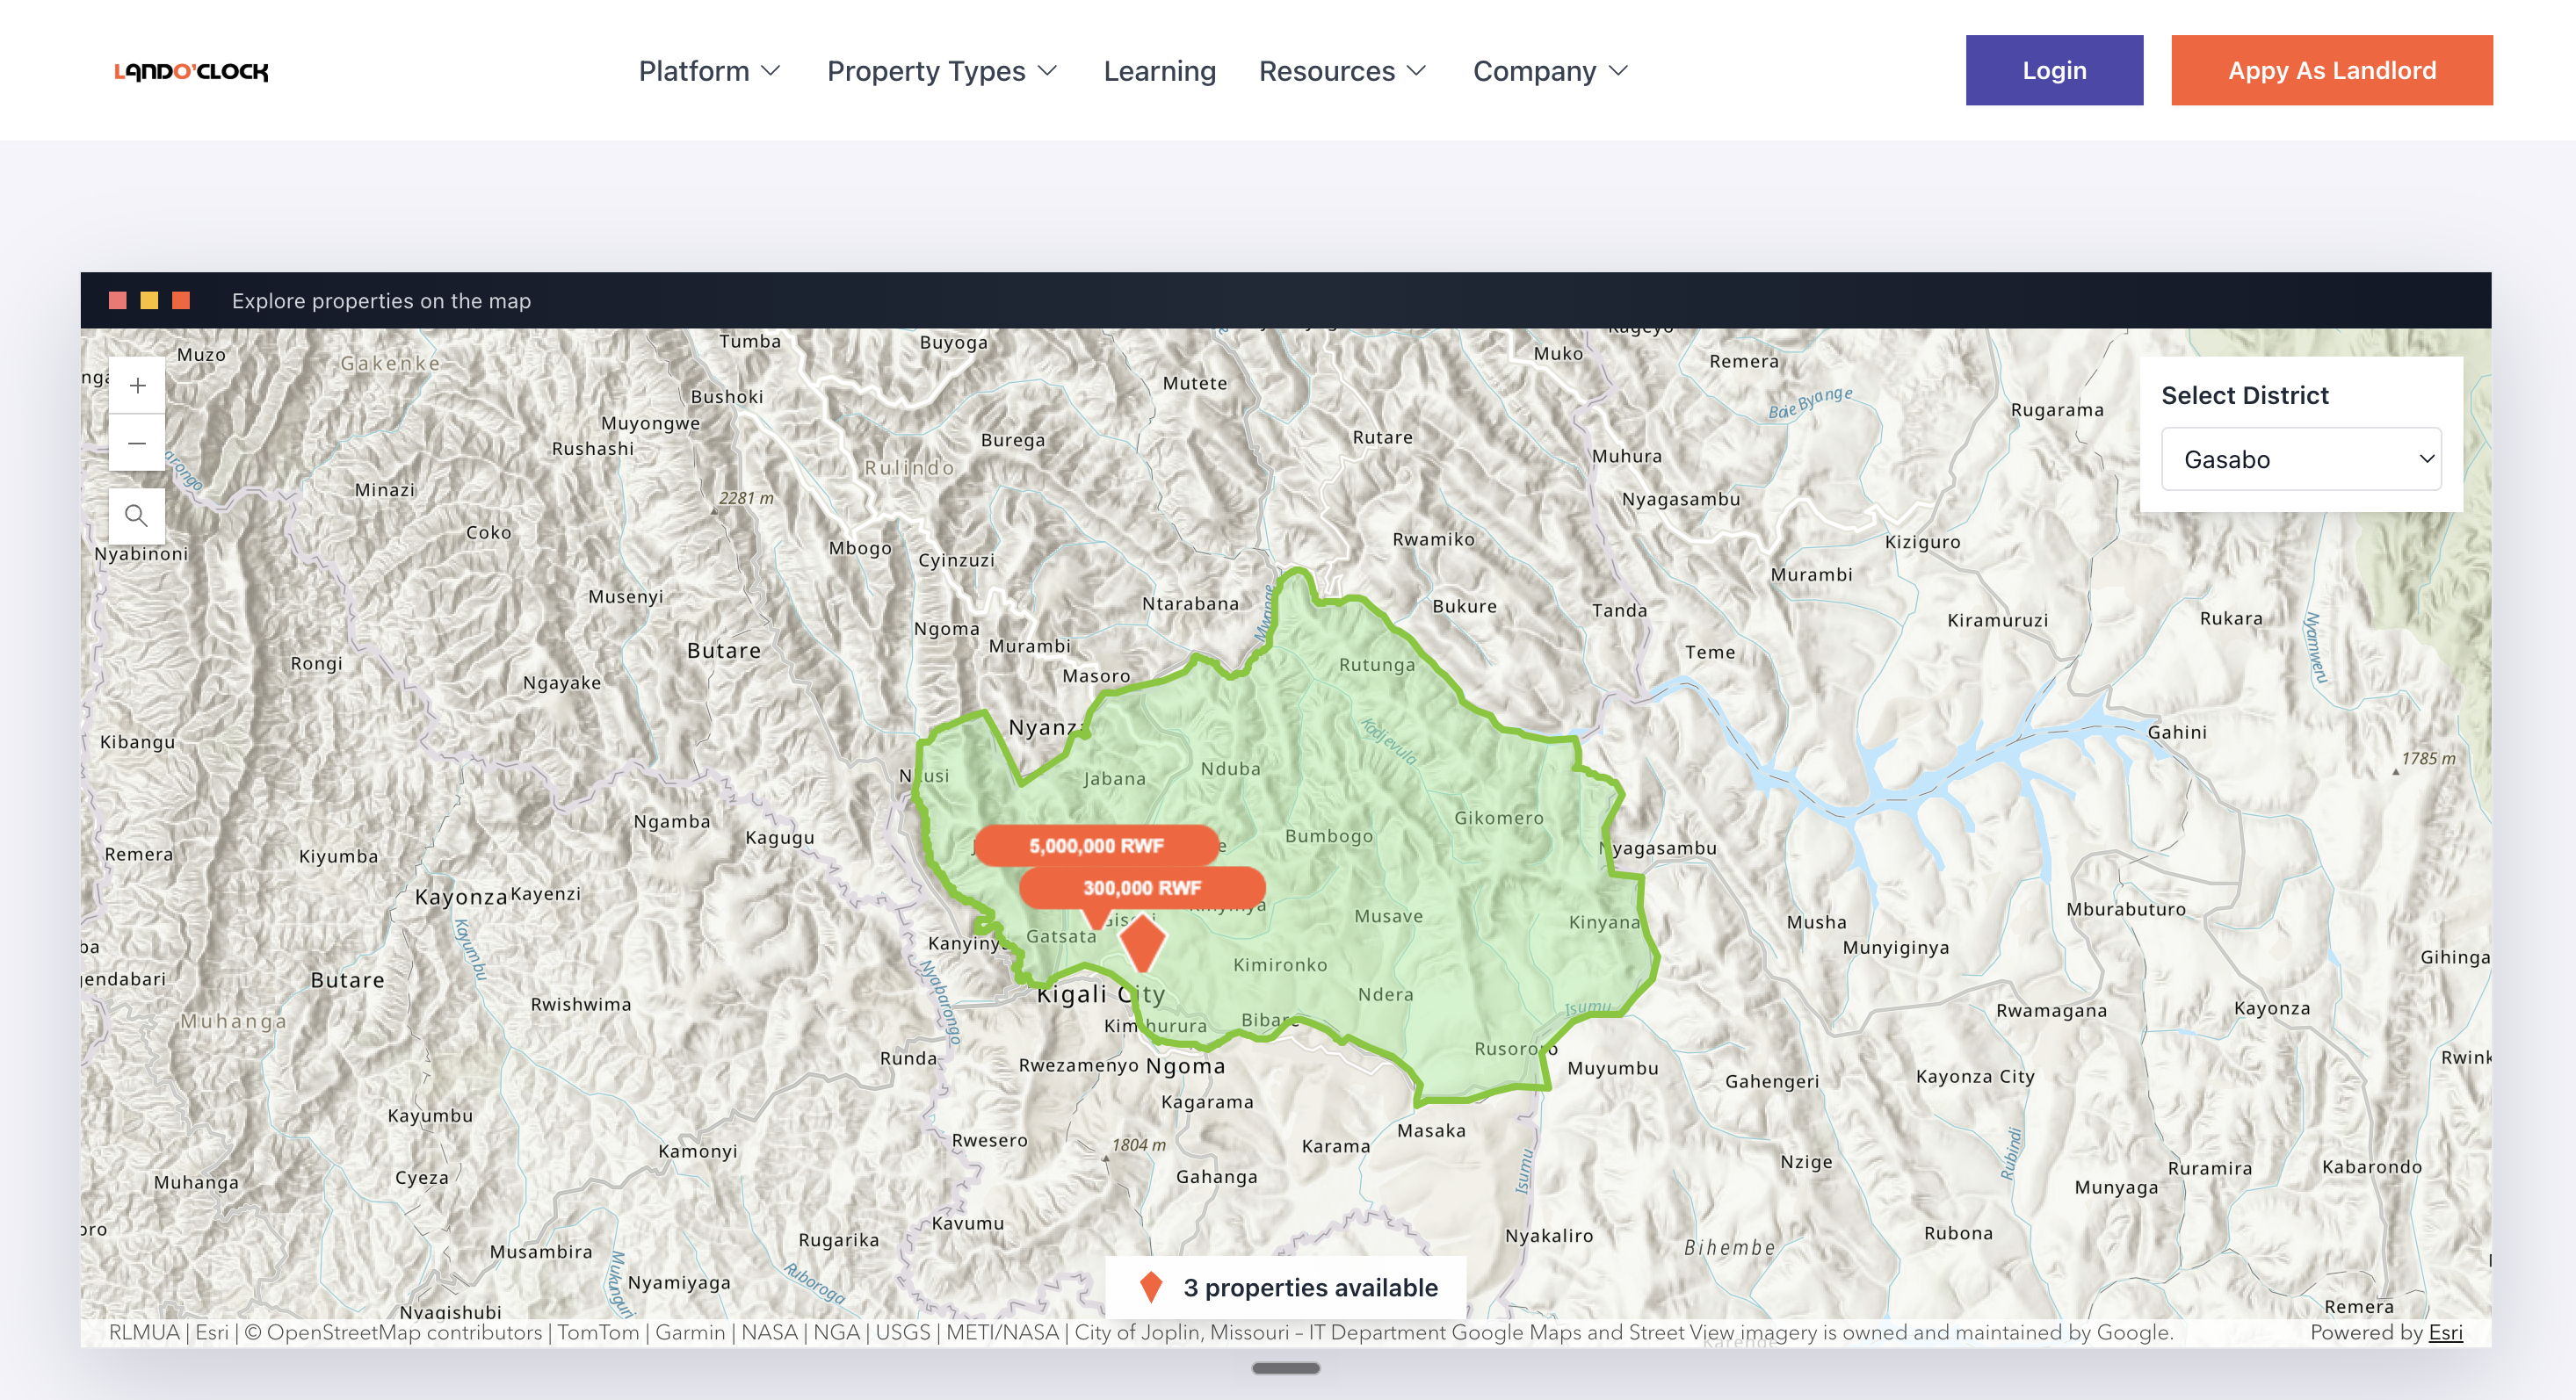Open the Gasabo district dropdown
The image size is (2576, 1400).
click(2301, 459)
